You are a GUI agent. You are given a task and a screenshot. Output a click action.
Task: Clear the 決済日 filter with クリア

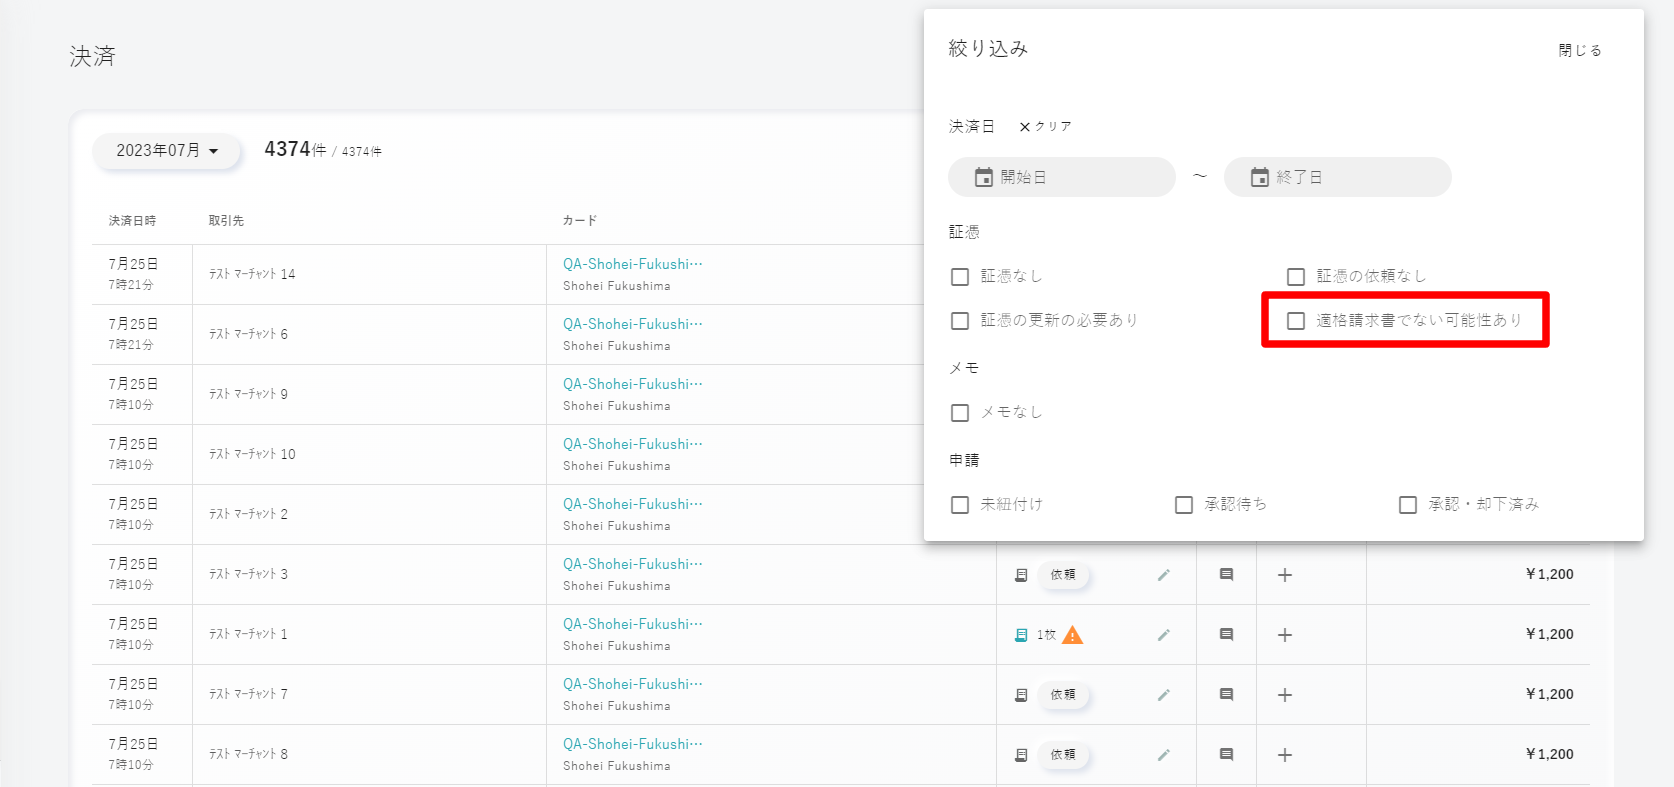(x=1045, y=127)
